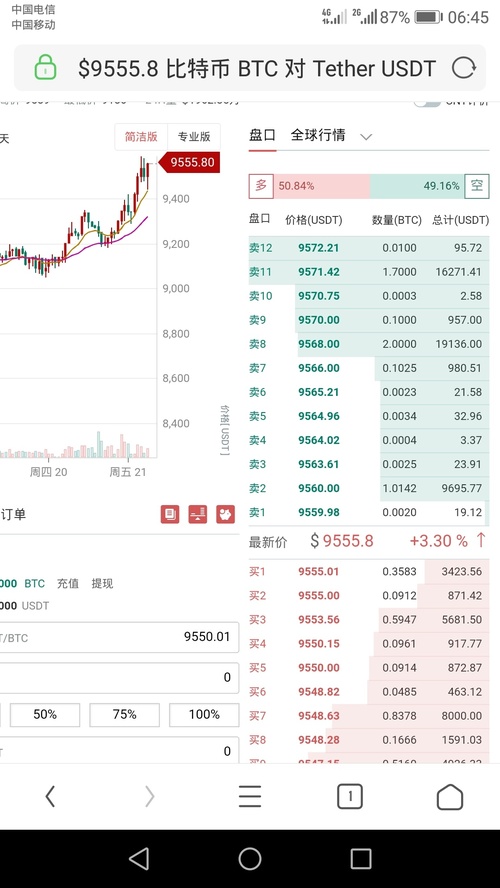Tap the browser address bar title
Viewport: 500px width, 888px height.
[x=257, y=69]
